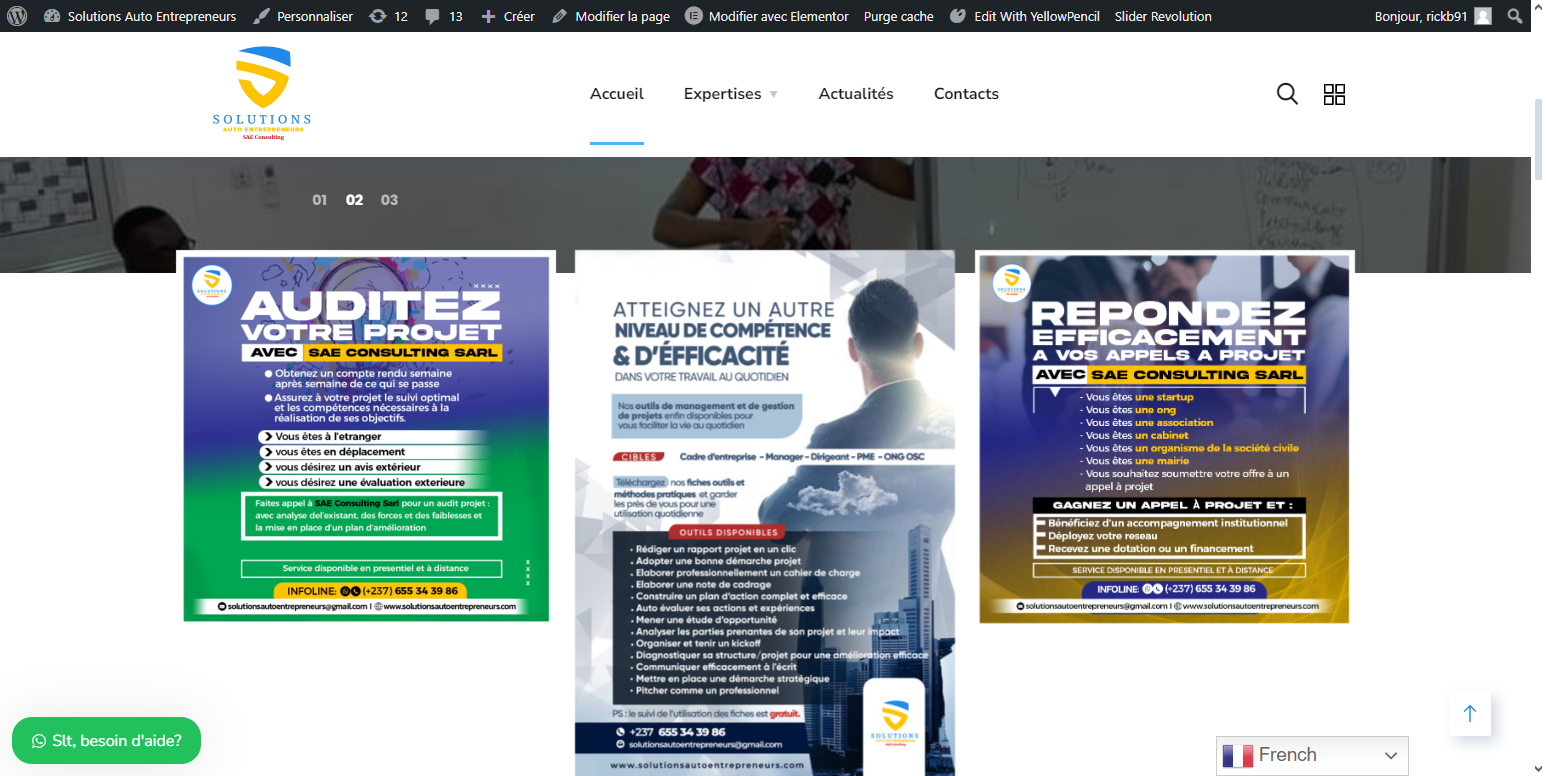Click the back-to-top arrow button
The image size is (1546, 776).
pos(1470,713)
